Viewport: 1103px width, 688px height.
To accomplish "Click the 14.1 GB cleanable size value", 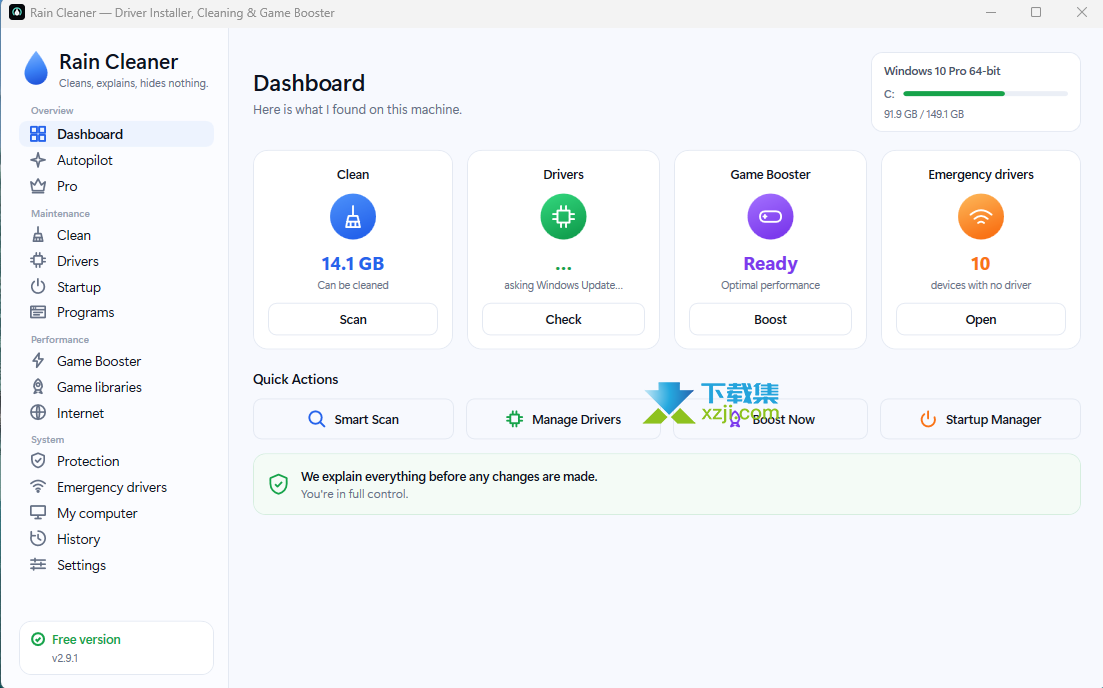I will pos(352,264).
